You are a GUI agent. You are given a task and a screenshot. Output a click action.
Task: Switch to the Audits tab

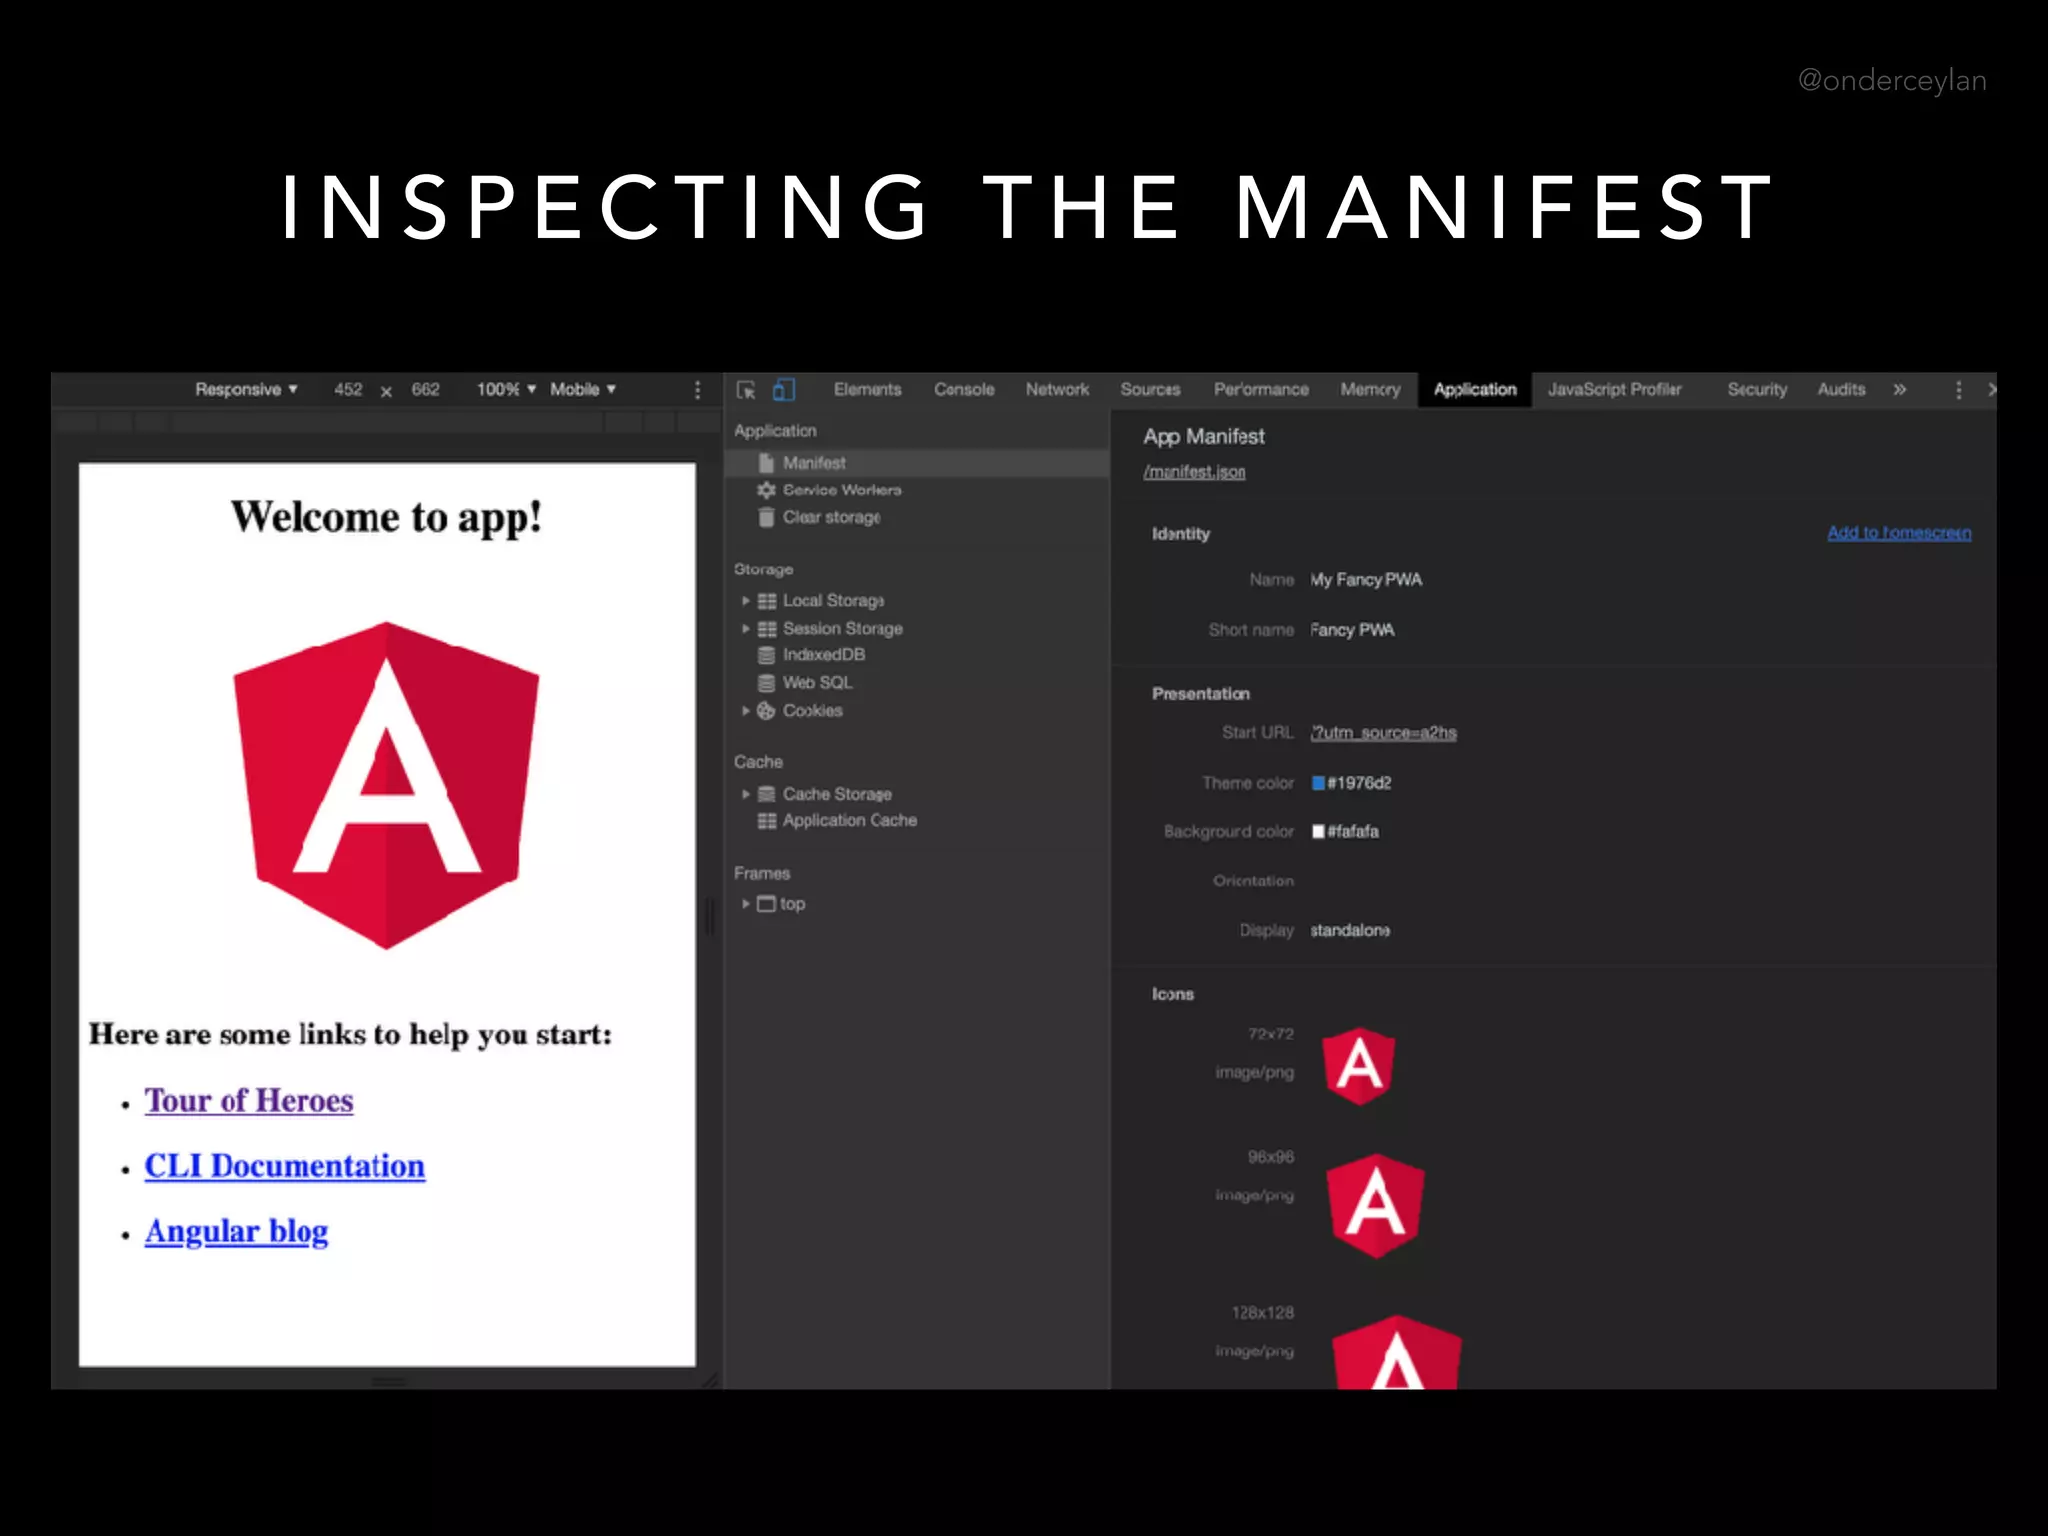(x=1840, y=390)
